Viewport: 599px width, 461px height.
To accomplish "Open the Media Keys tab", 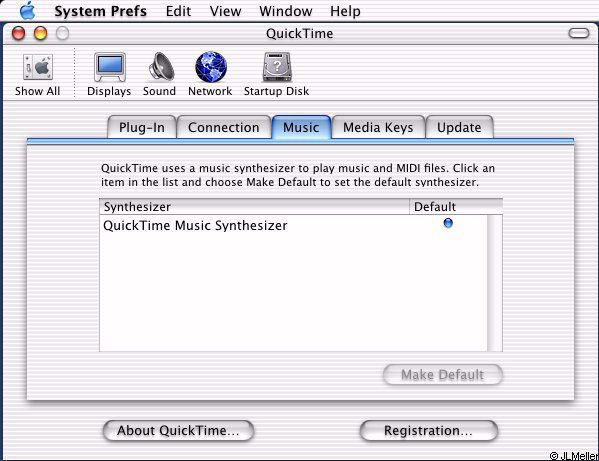I will click(x=378, y=127).
